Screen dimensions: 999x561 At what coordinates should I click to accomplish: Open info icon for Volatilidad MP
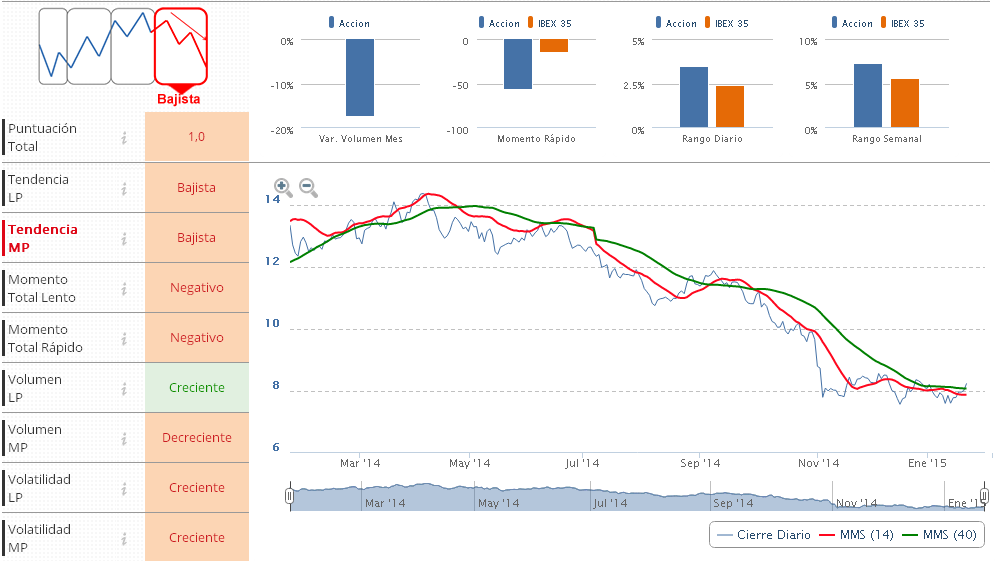point(124,538)
